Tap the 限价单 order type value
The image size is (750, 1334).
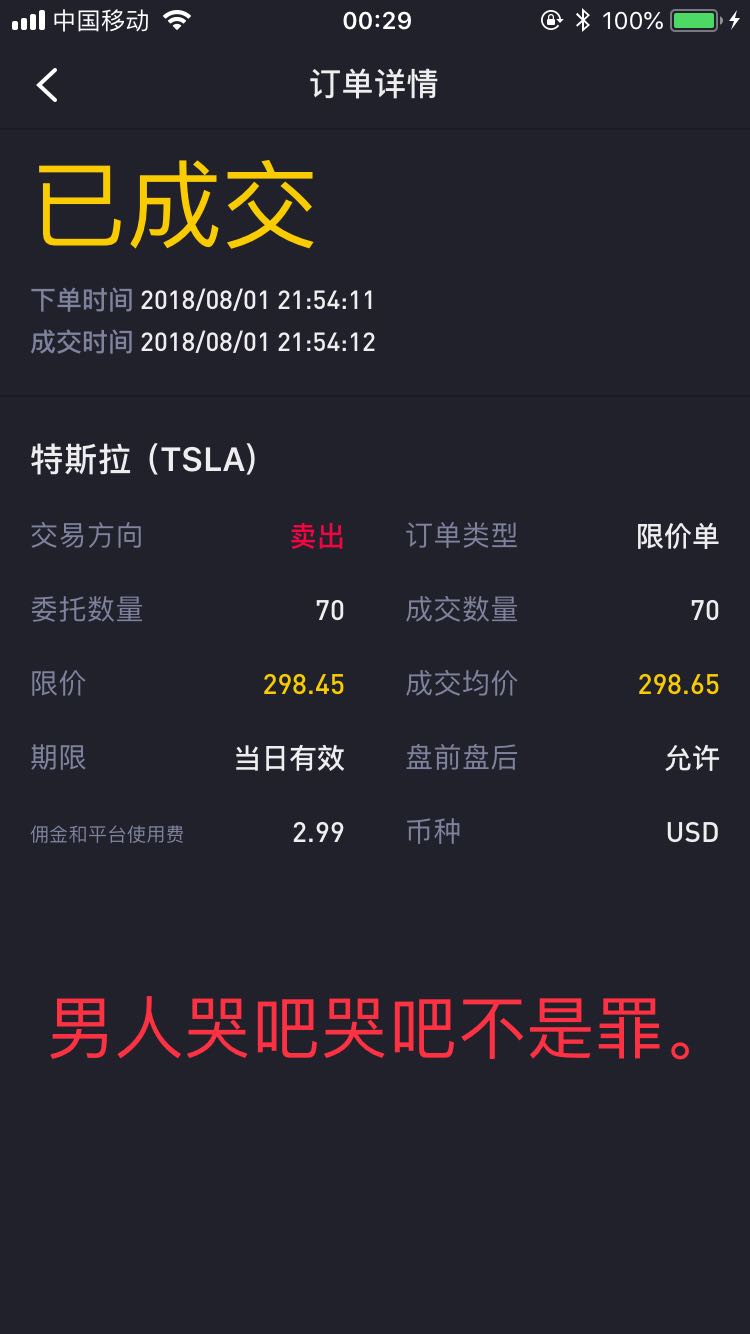pos(677,536)
